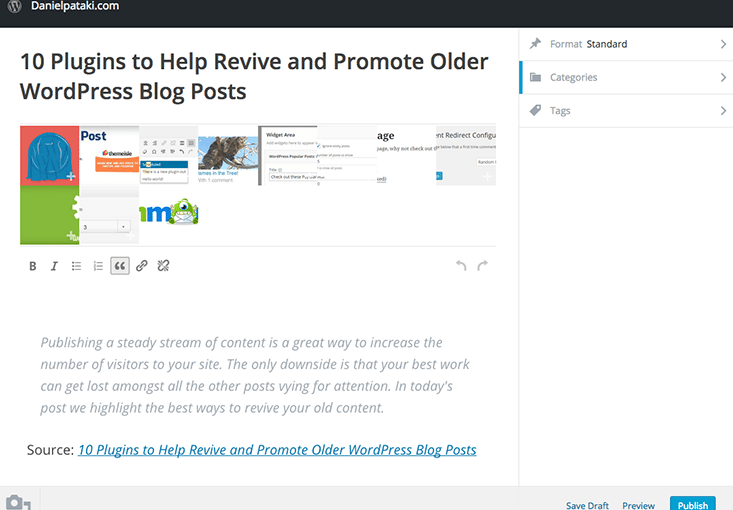Click the pin icon beside Format

(535, 44)
